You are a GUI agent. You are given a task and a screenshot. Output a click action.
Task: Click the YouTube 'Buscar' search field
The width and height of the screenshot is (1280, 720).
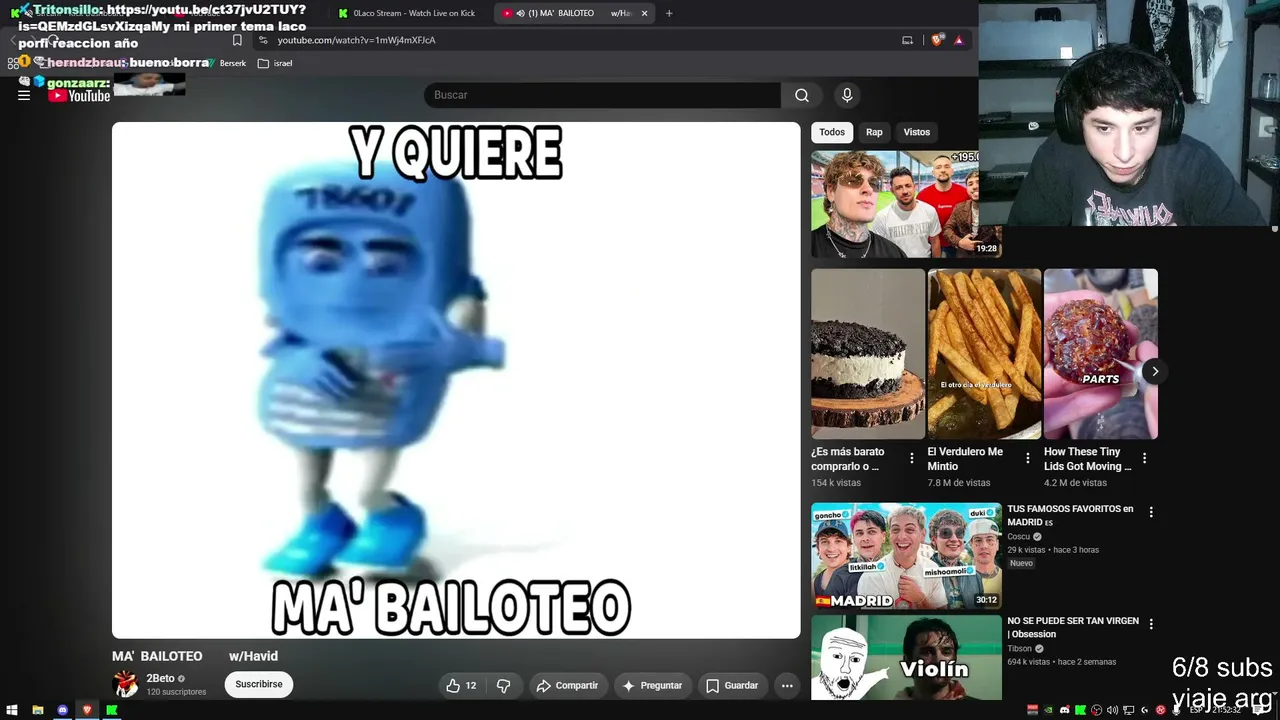pos(602,95)
